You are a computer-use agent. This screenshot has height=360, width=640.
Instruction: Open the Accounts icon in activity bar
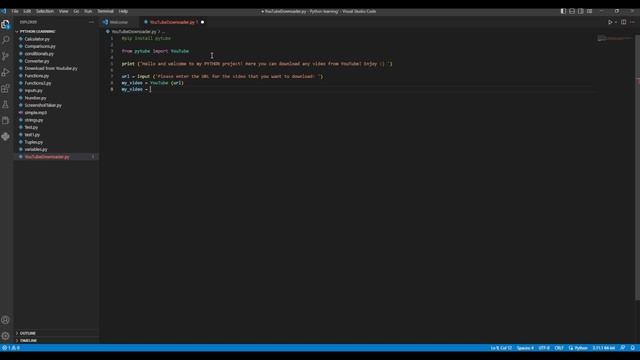(5, 320)
